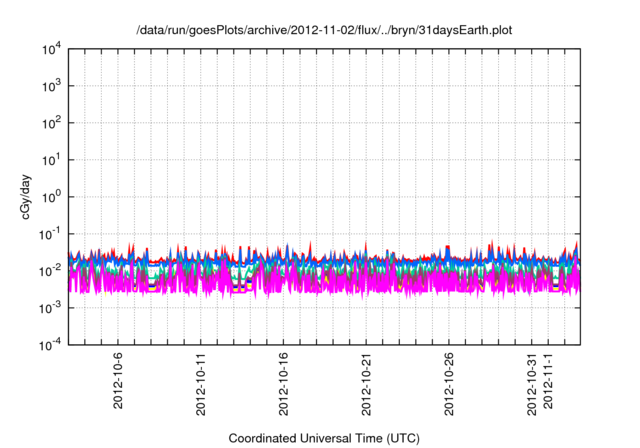Screen dimensions: 640x448
Task: Click the 10^-2 y-axis tick label
Action: point(50,271)
